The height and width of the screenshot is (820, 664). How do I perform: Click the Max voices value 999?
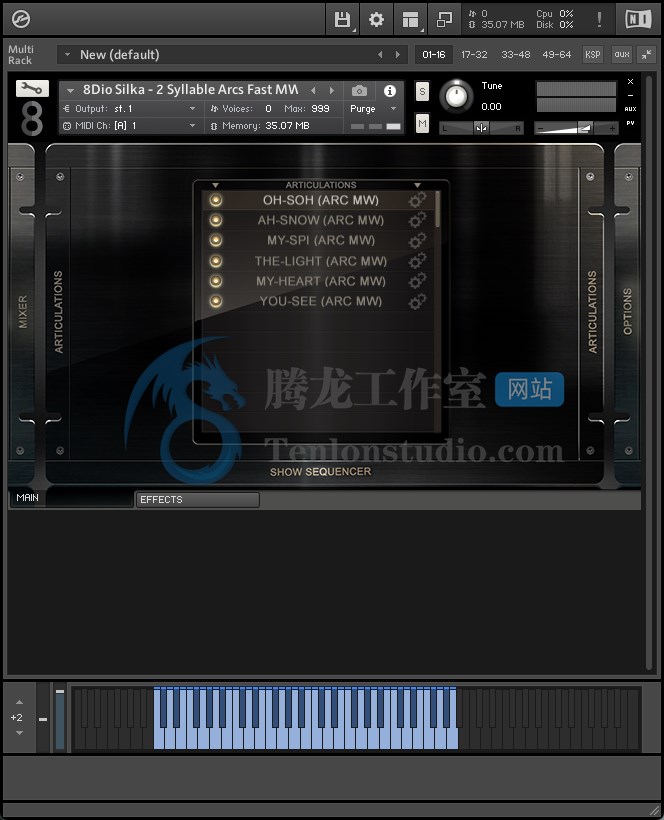[320, 109]
